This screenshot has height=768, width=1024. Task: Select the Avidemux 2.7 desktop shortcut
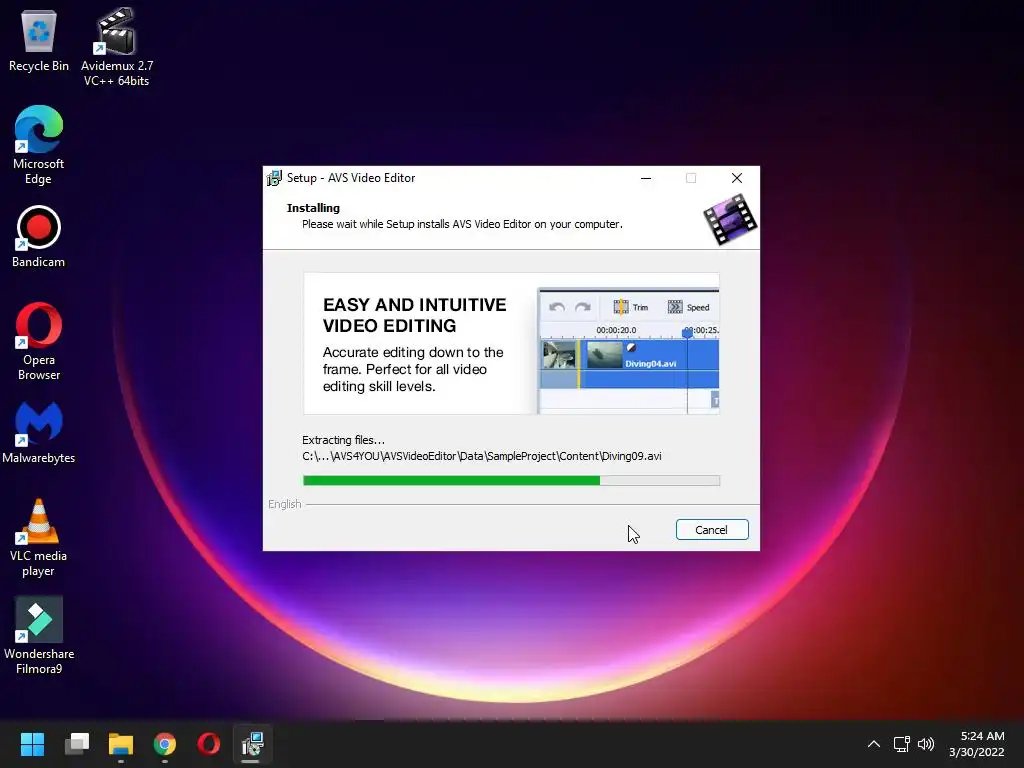[x=116, y=47]
